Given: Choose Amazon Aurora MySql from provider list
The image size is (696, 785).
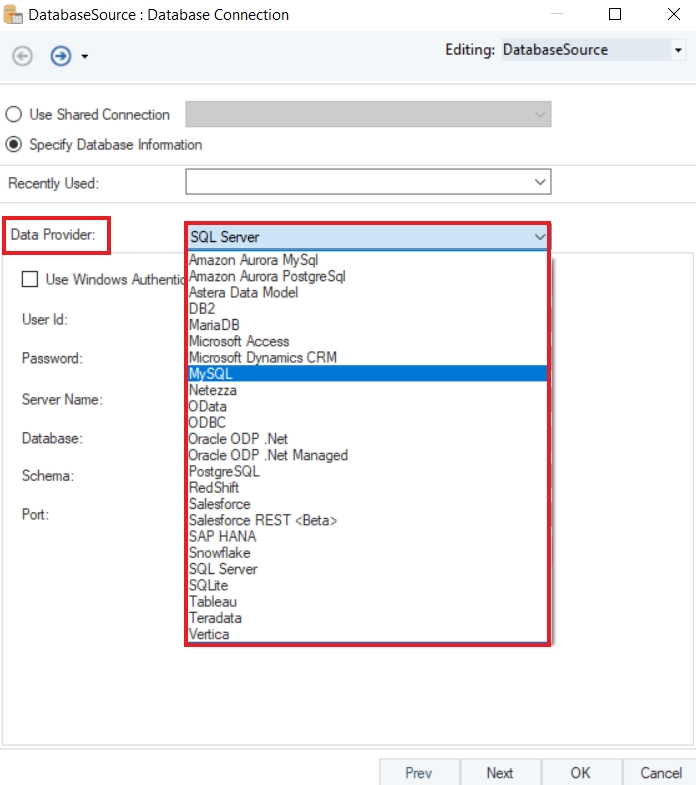Looking at the screenshot, I should [x=368, y=260].
